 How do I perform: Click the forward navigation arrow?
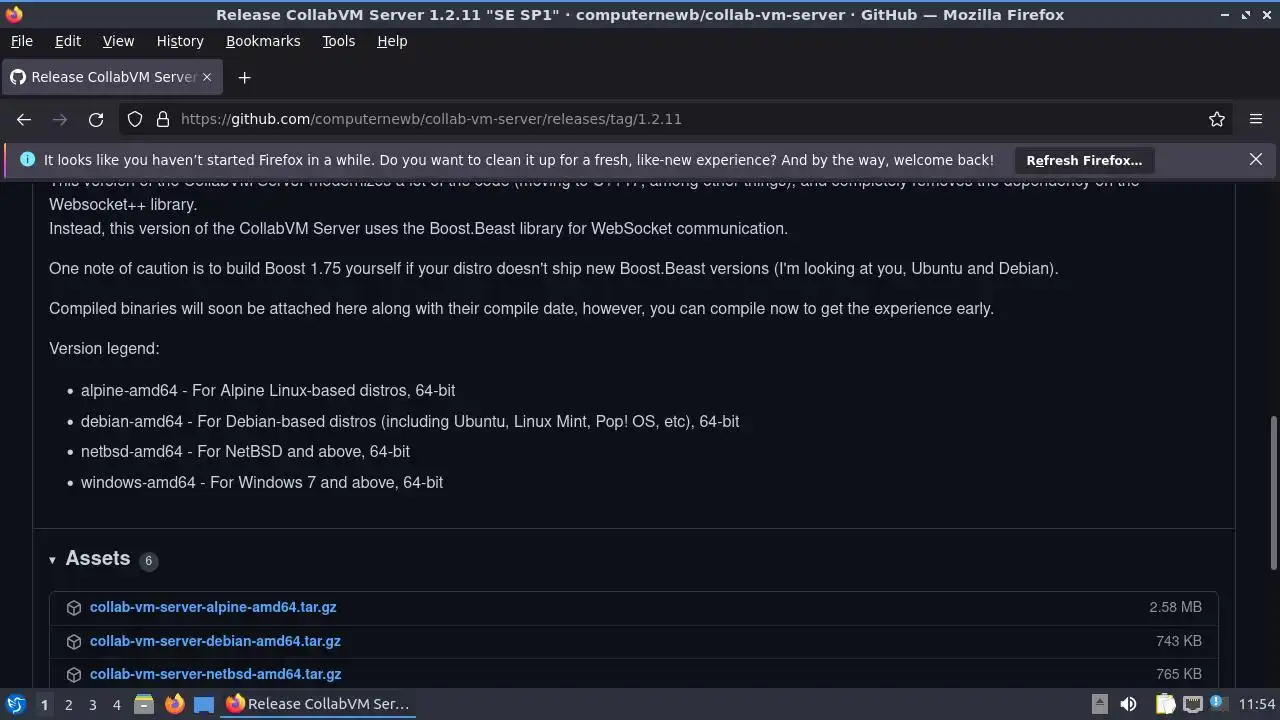point(60,119)
